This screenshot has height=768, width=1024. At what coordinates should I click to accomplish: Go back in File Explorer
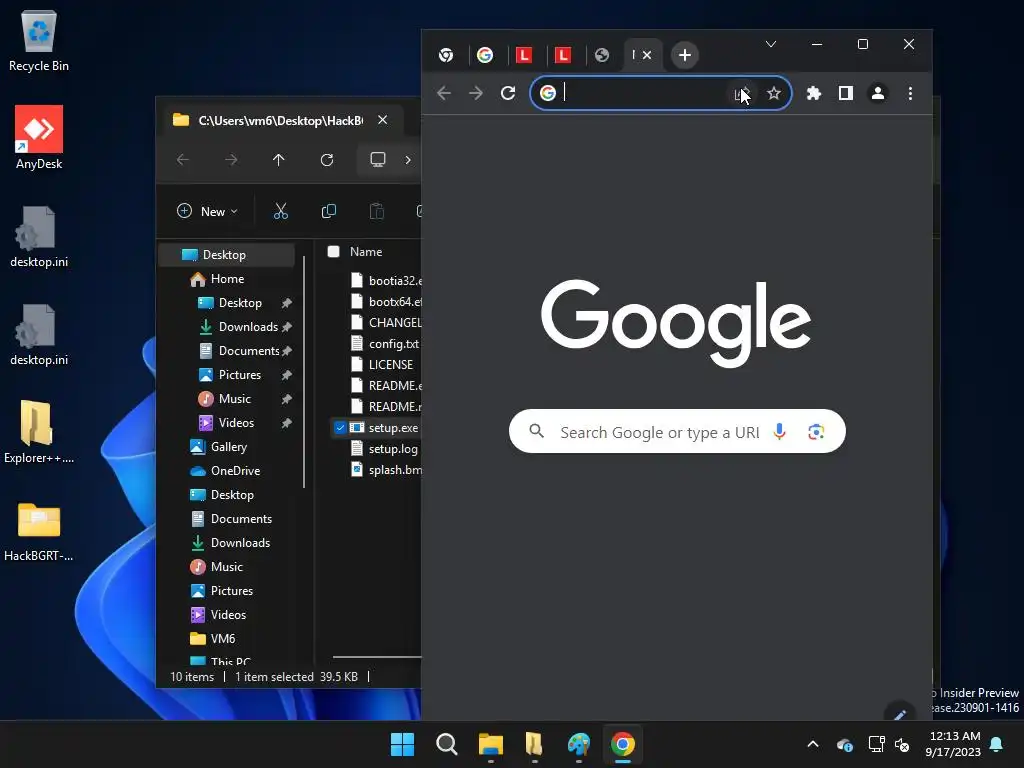183,160
